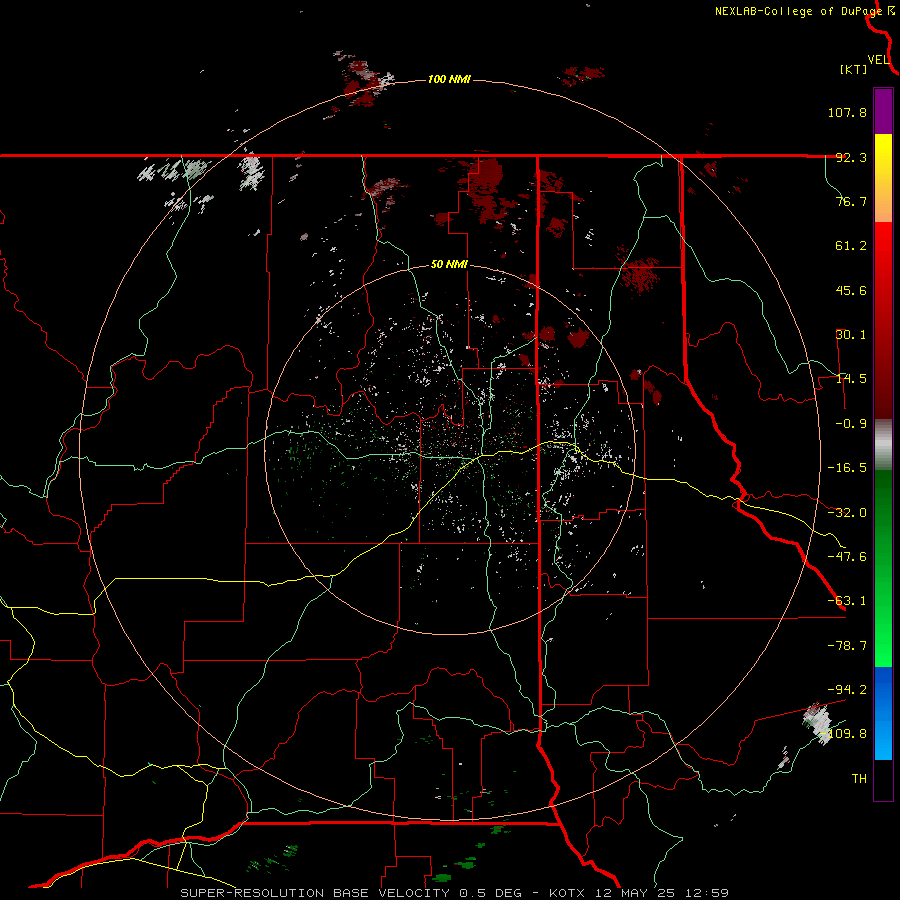Click the VEL legend title
The width and height of the screenshot is (900, 900).
[x=878, y=60]
